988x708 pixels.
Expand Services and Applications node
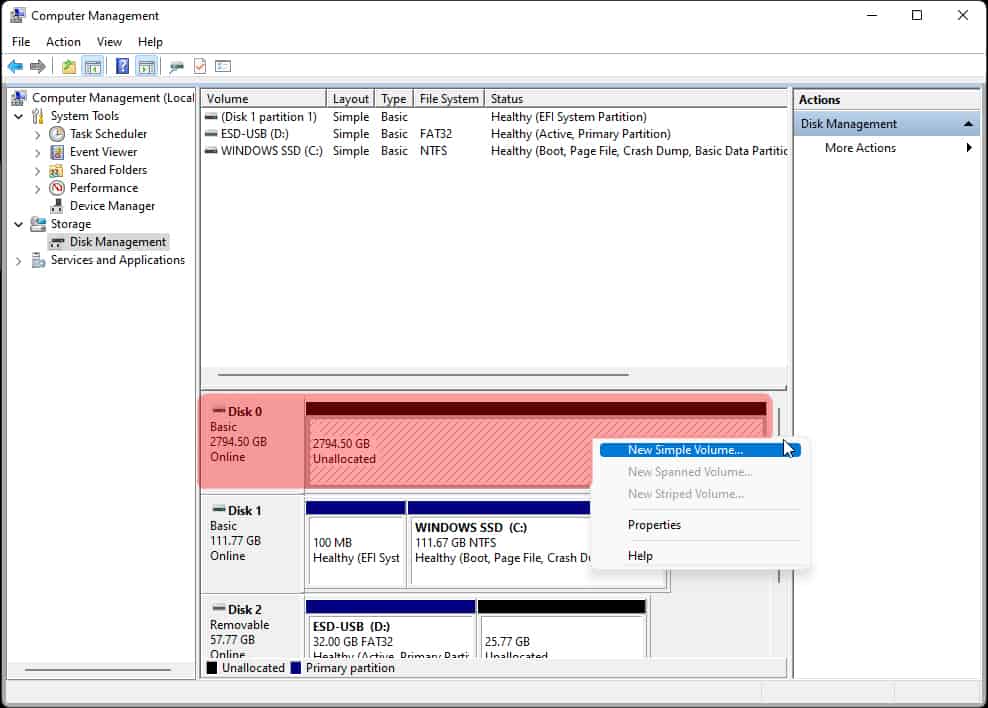pyautogui.click(x=18, y=261)
